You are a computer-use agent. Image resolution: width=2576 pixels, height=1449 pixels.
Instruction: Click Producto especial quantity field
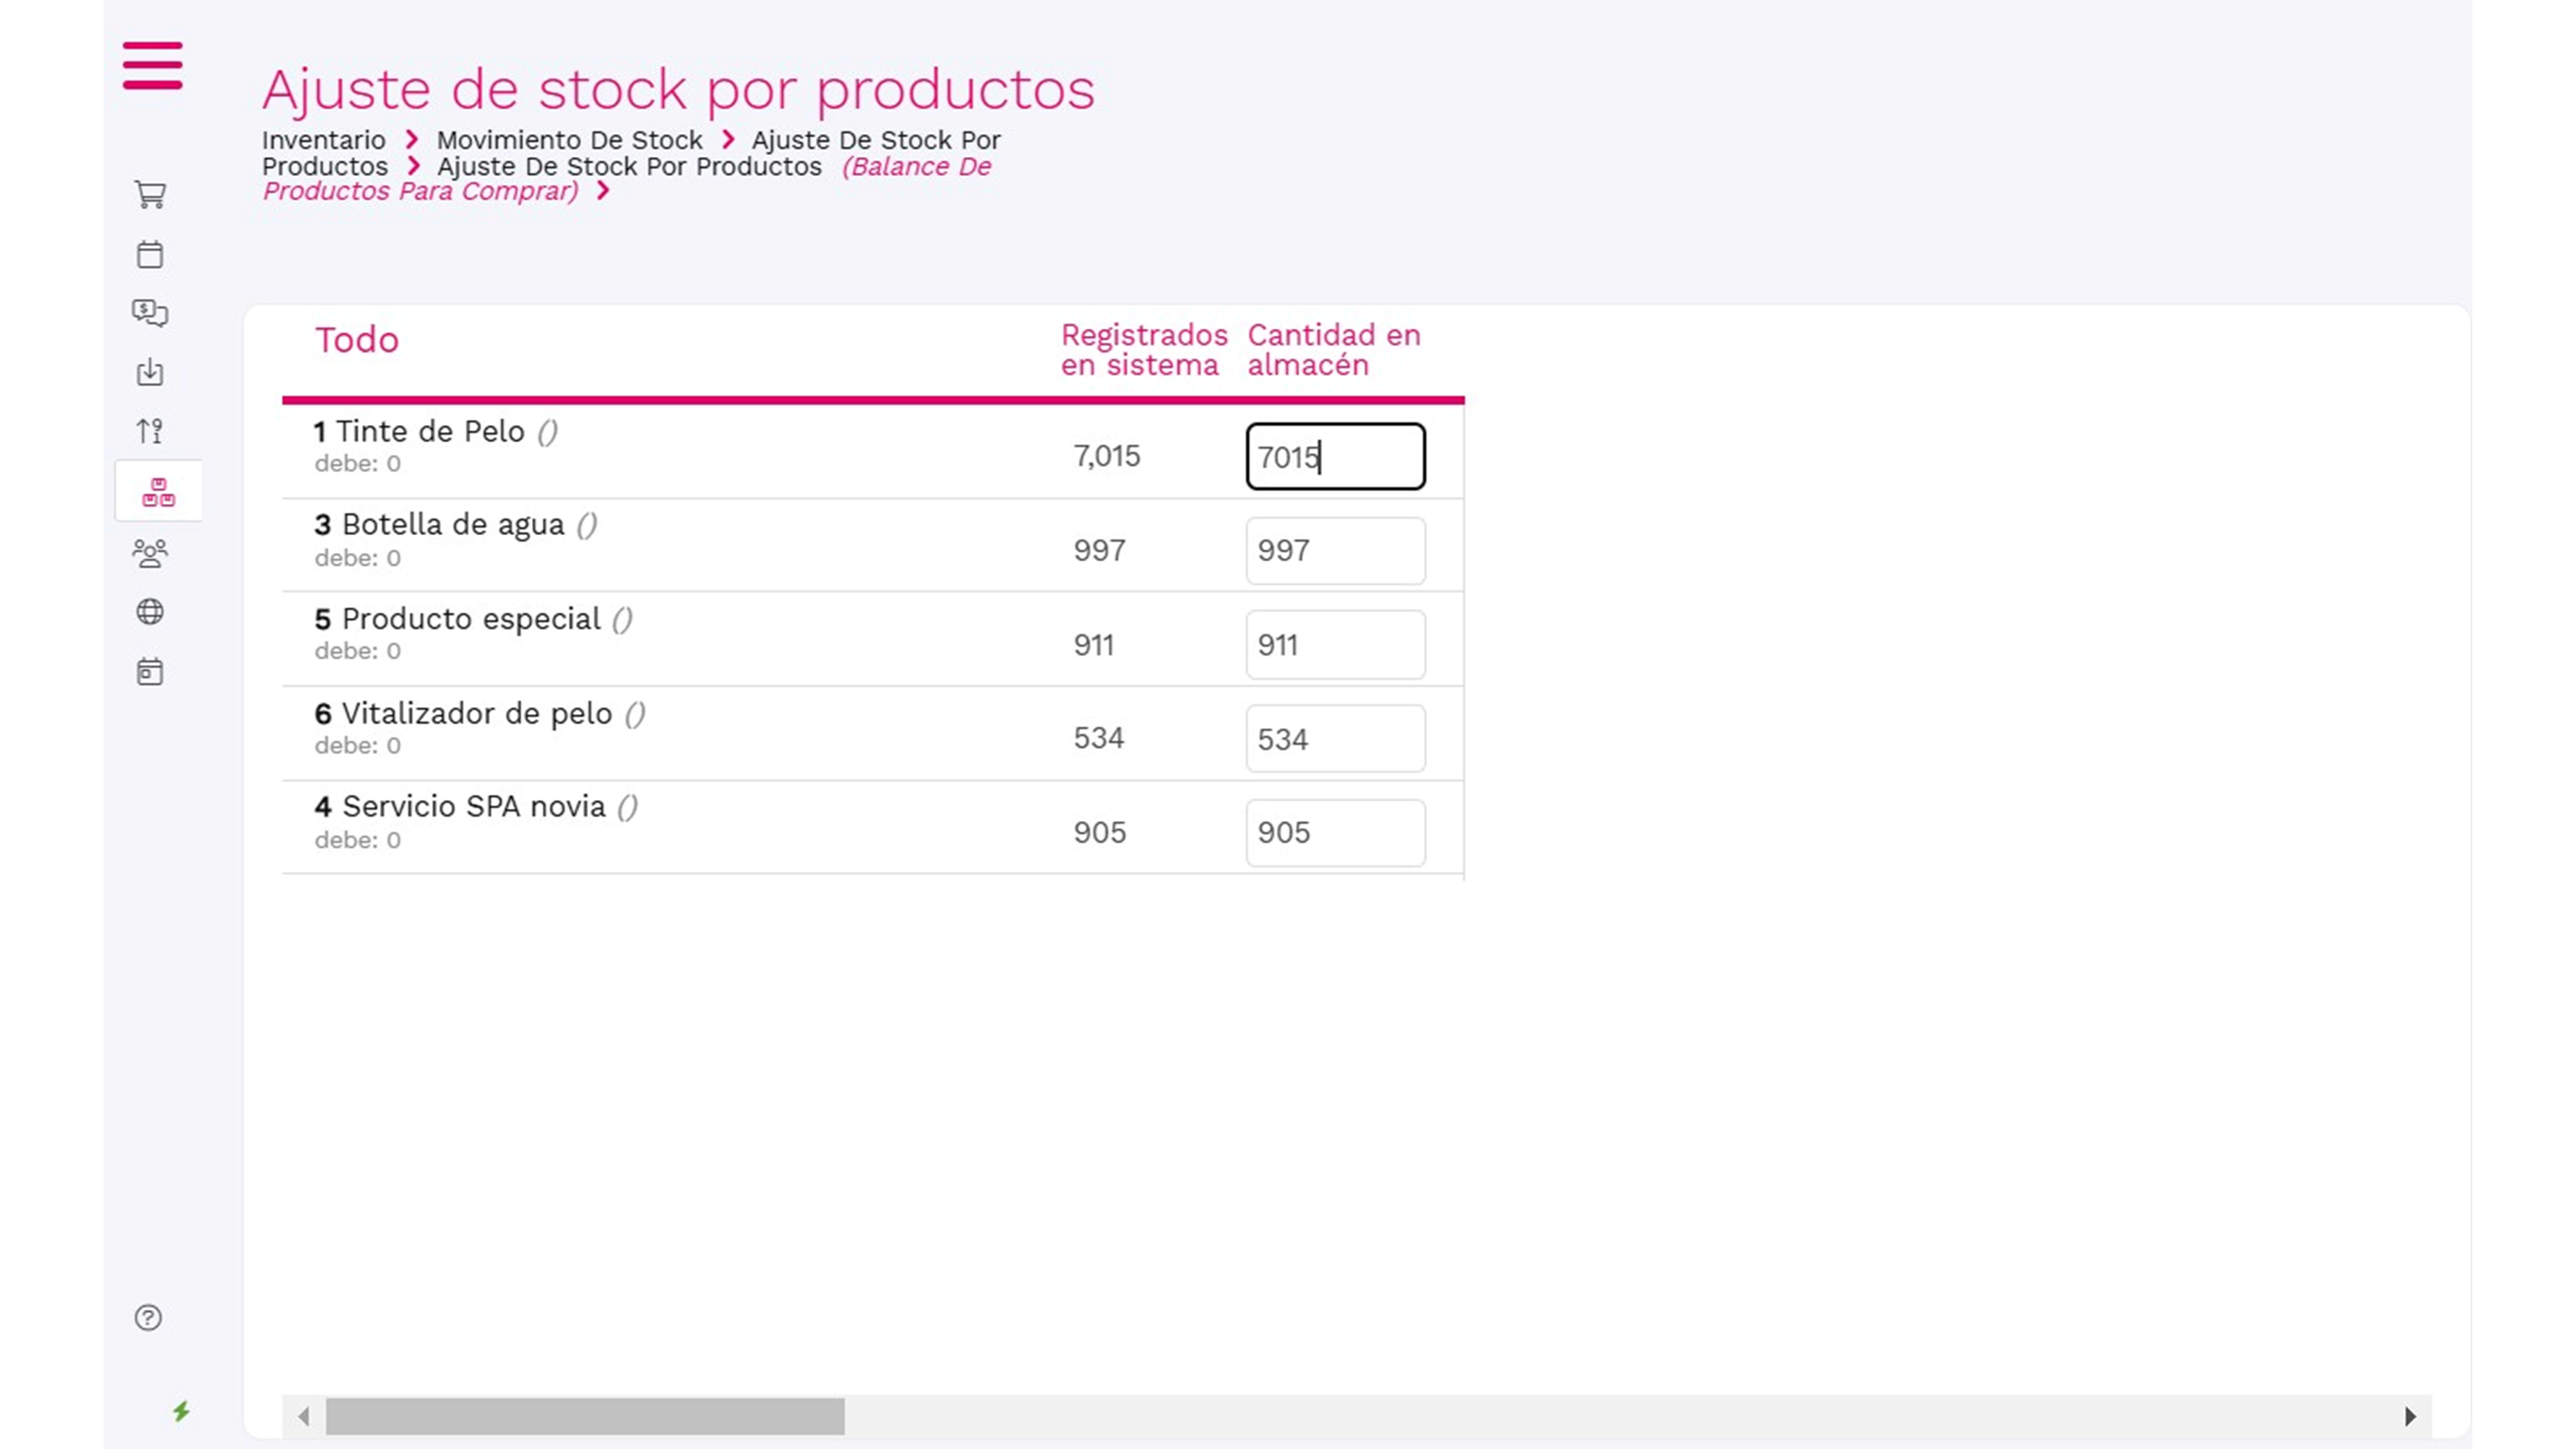click(1335, 645)
